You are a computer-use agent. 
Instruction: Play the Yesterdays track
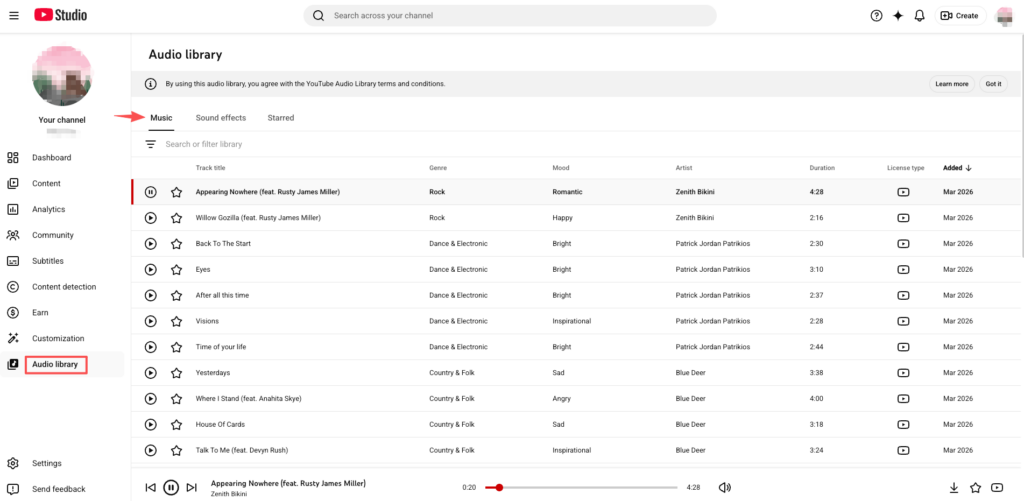coord(150,373)
